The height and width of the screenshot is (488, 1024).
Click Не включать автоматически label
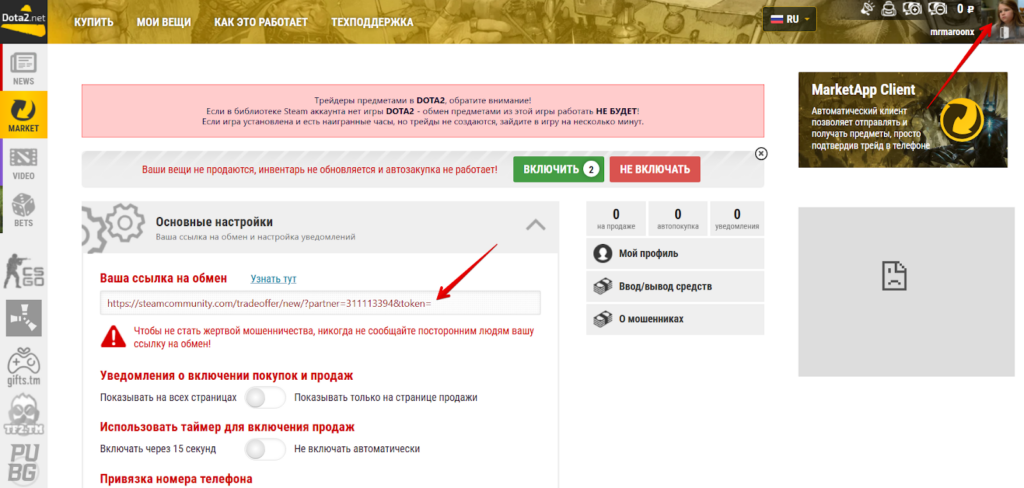coord(357,449)
